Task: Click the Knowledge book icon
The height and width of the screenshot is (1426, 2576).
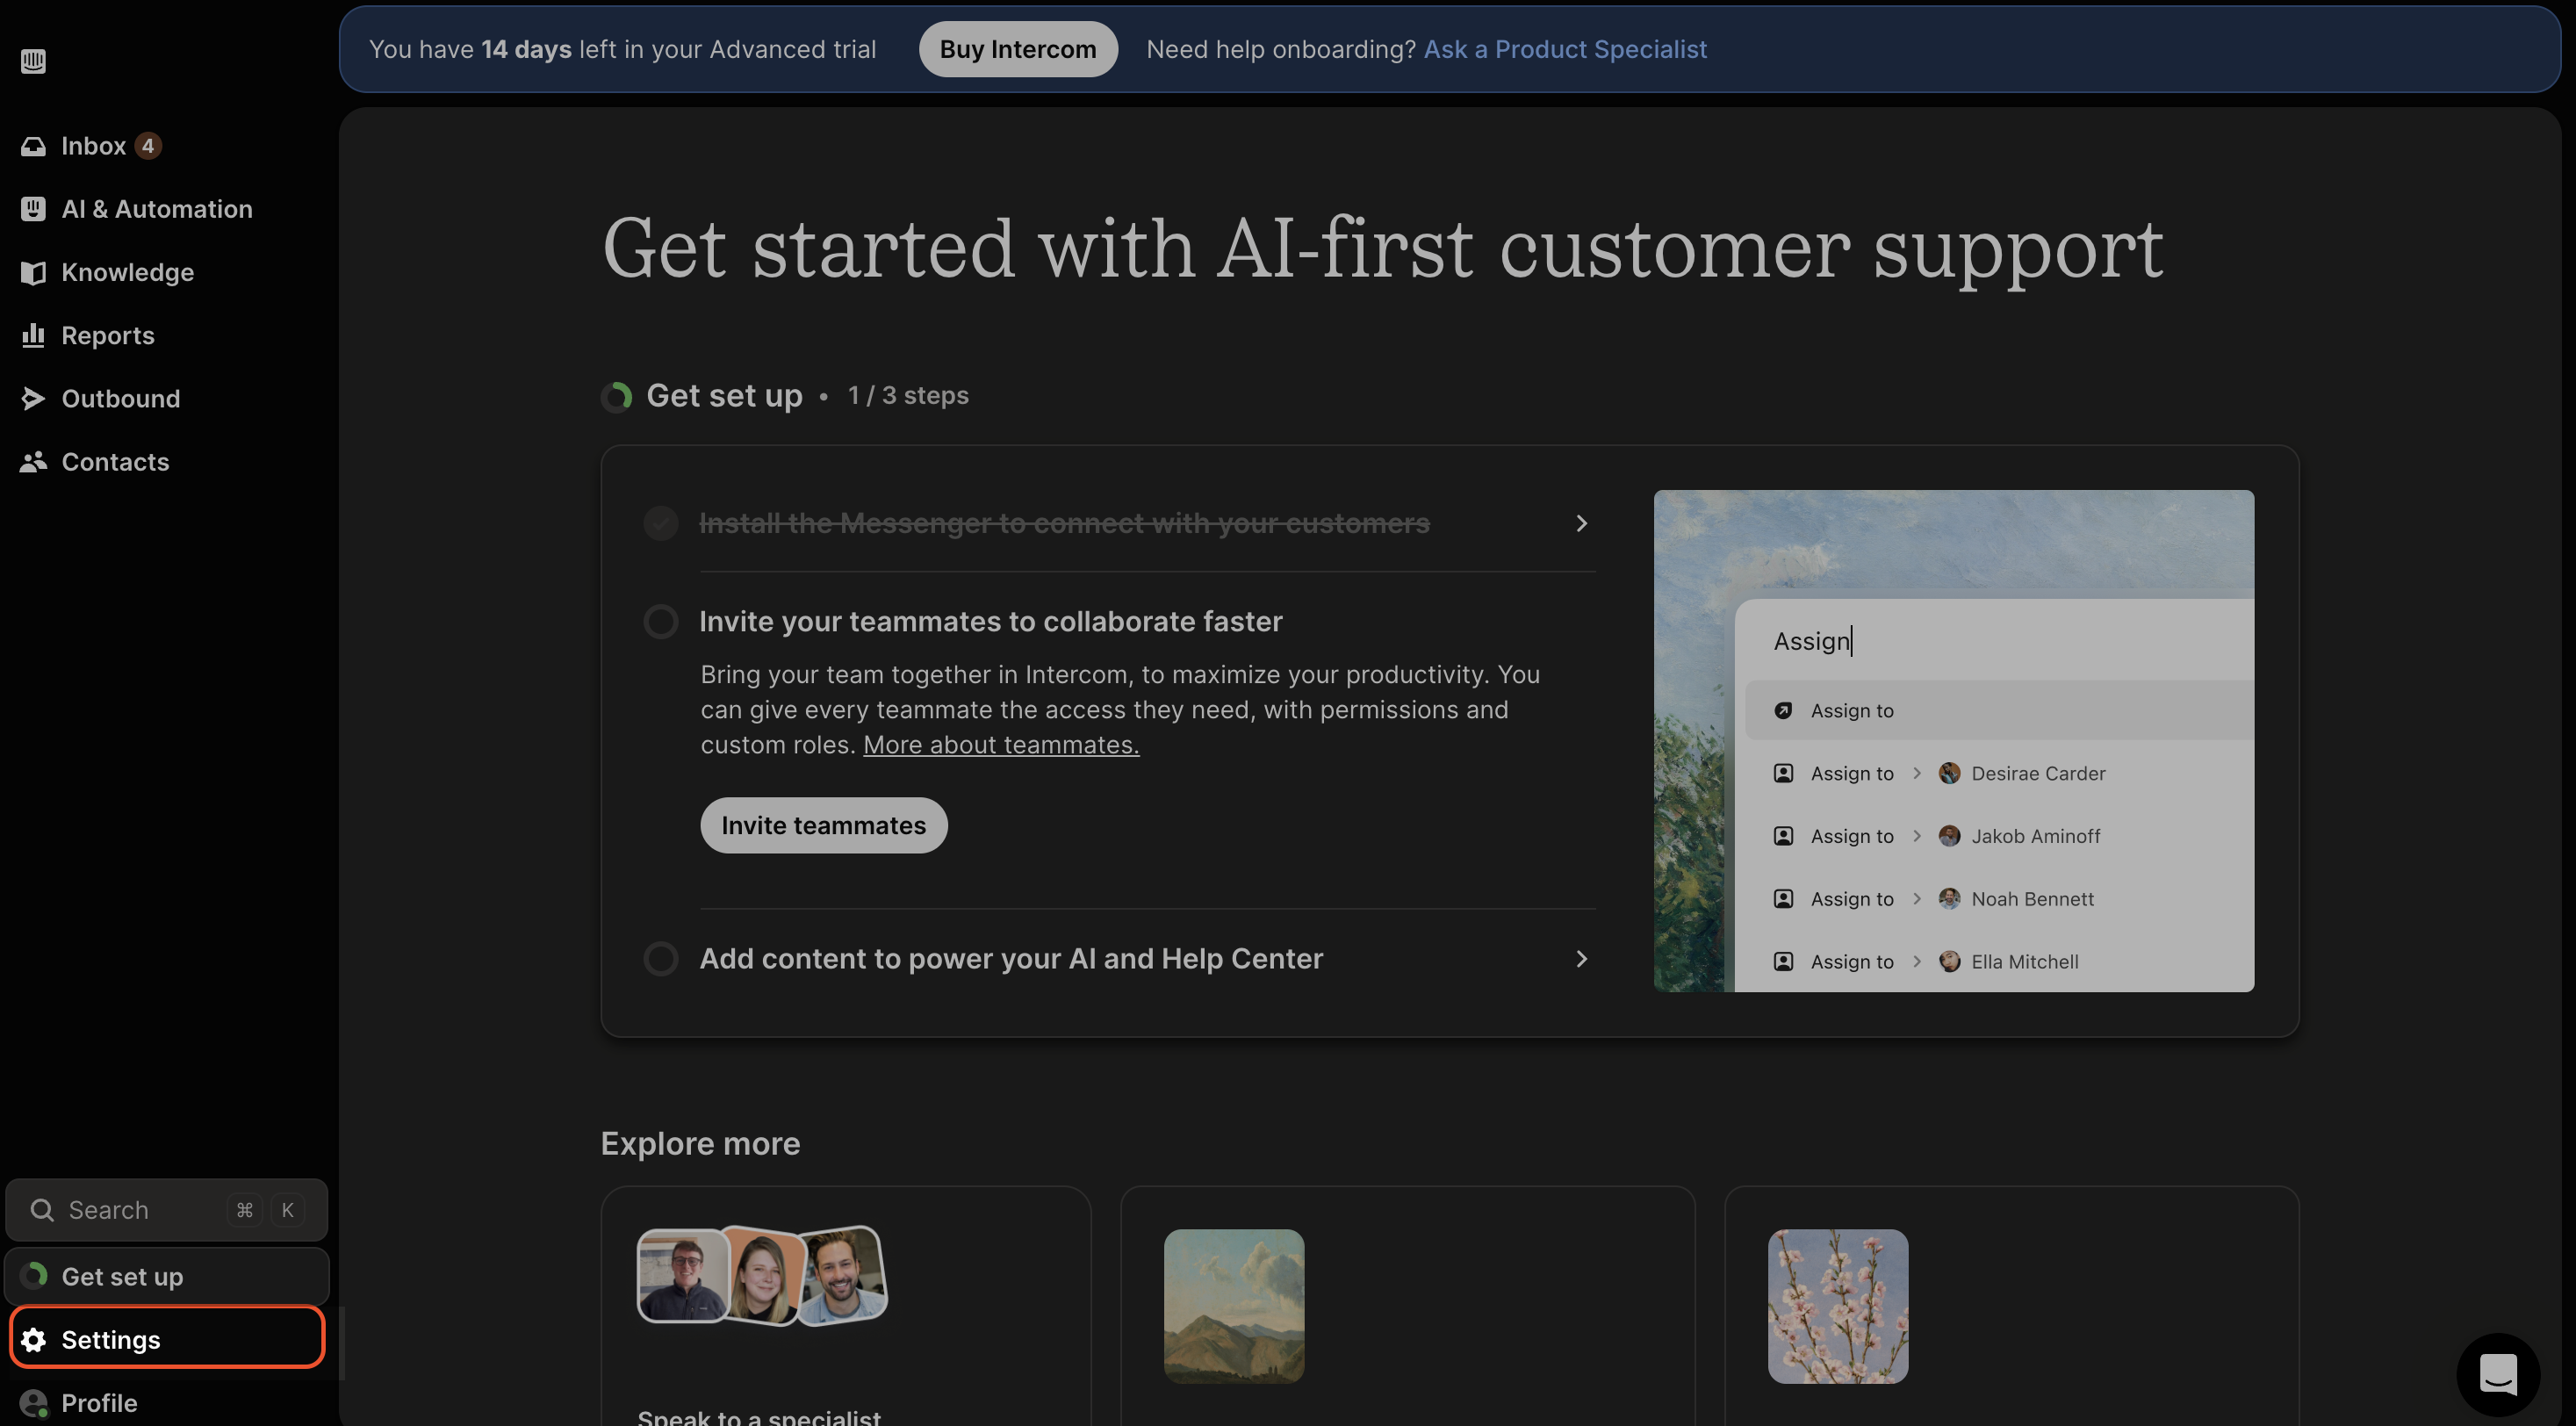Action: click(x=33, y=272)
